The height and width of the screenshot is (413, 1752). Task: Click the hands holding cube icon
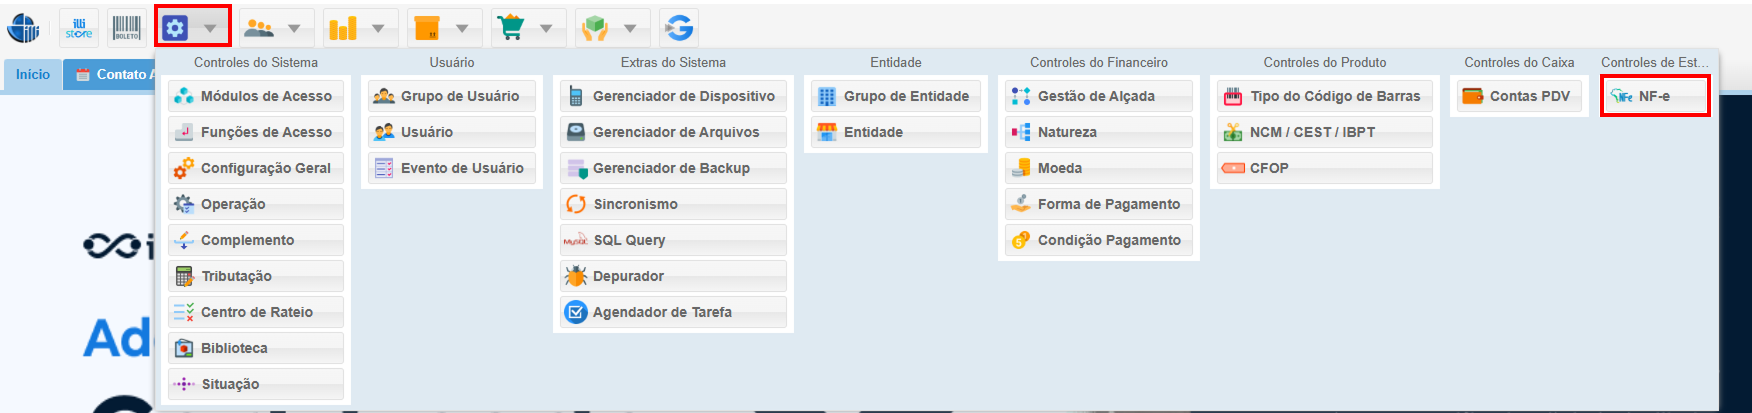(x=595, y=28)
